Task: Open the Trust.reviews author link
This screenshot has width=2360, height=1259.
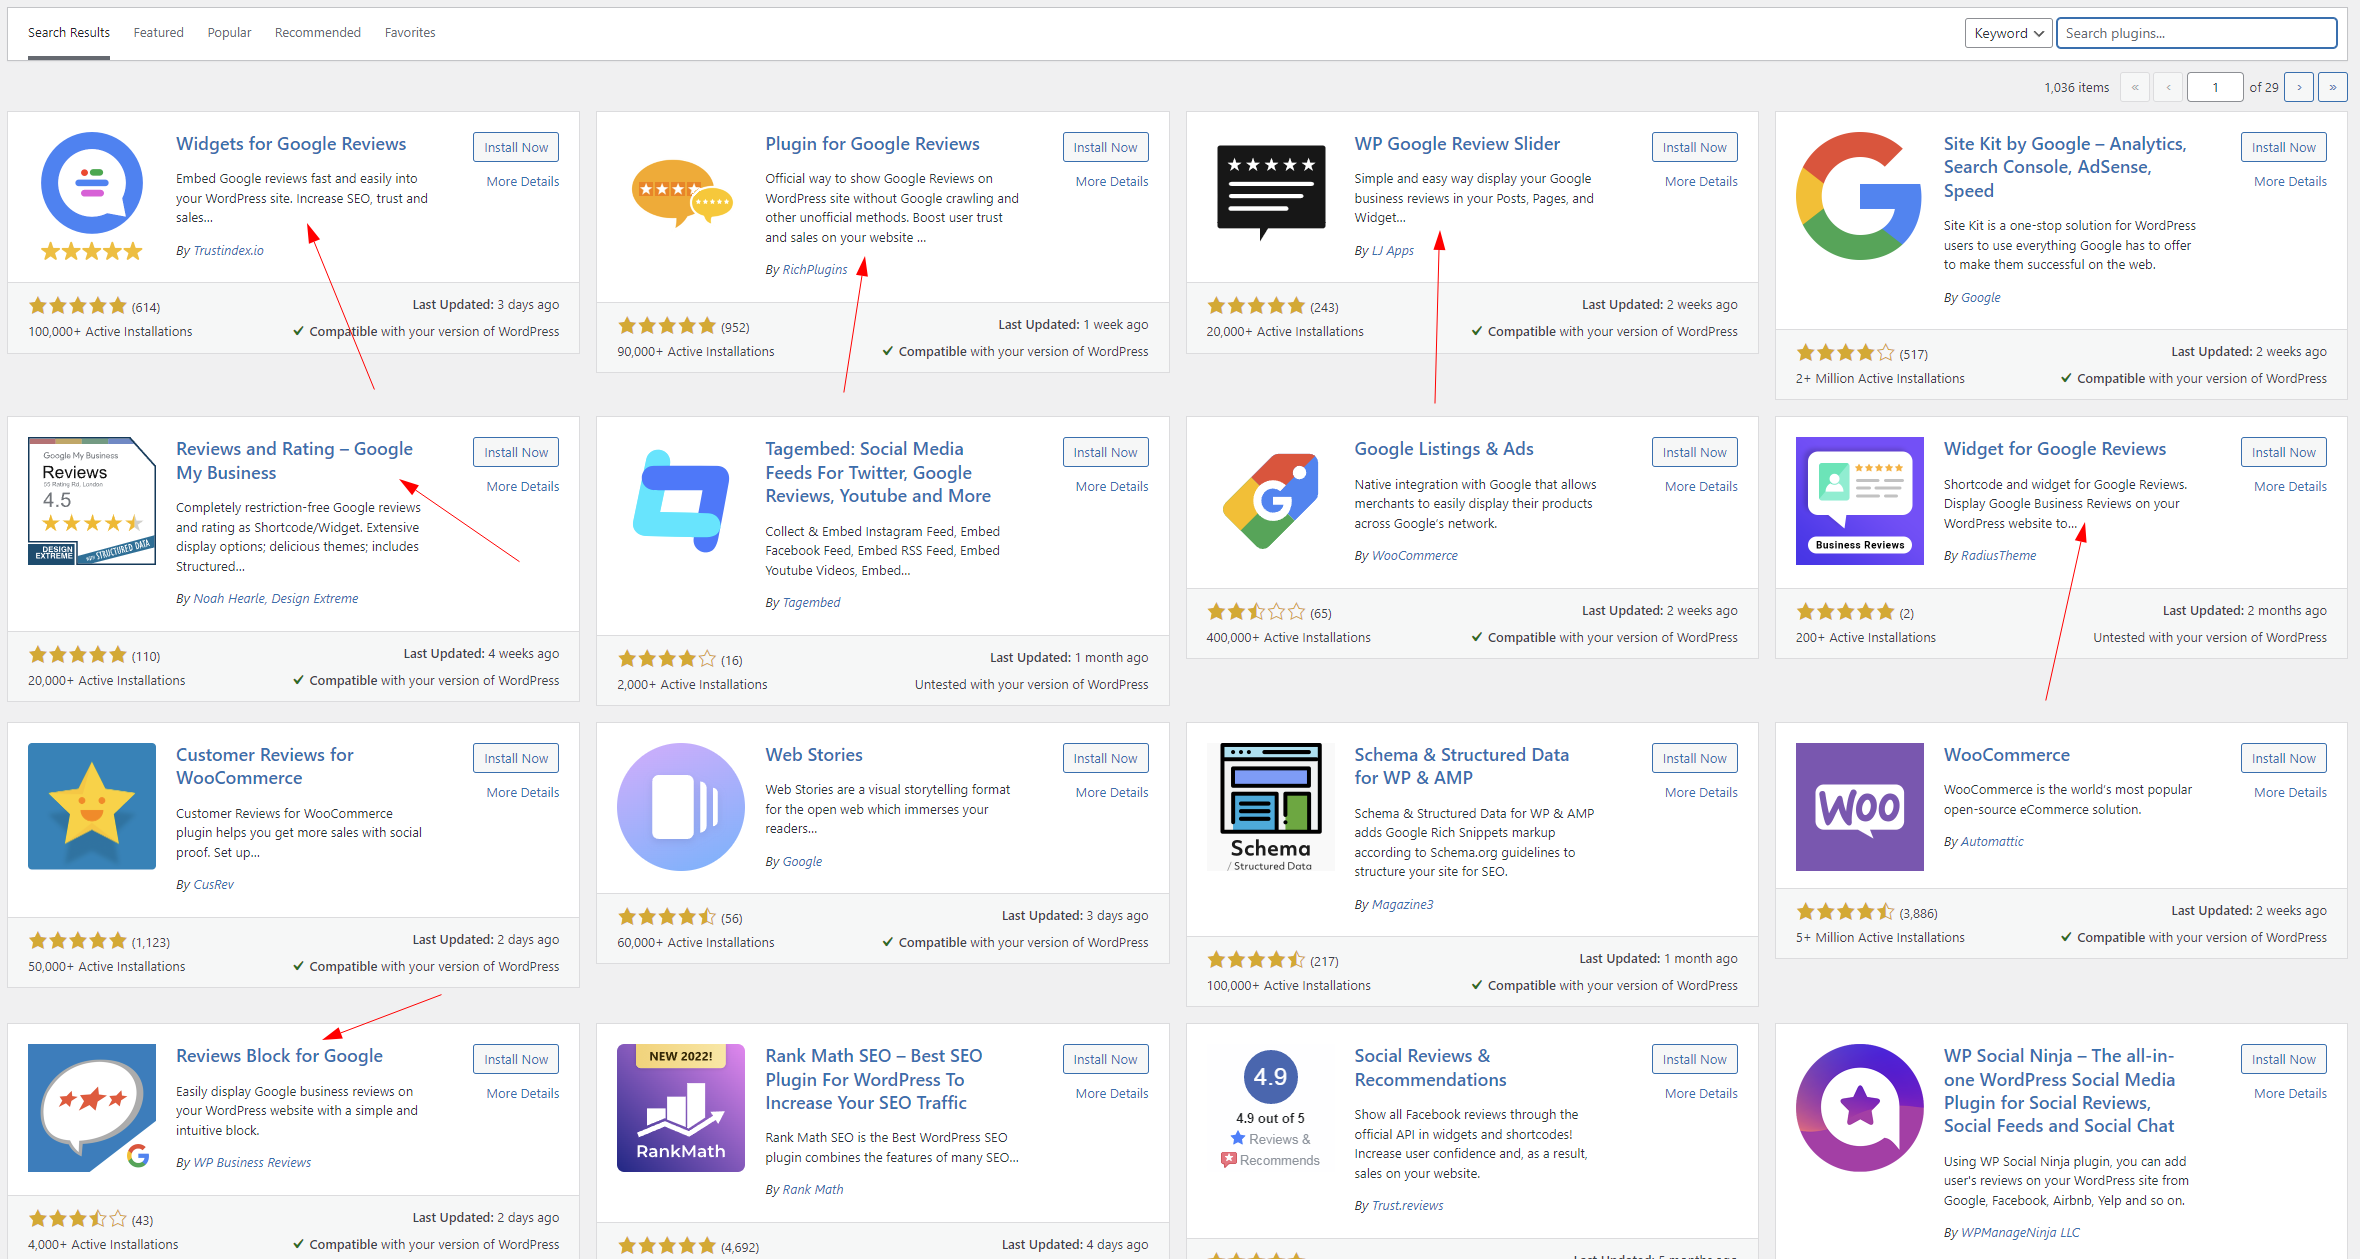Action: [x=1407, y=1205]
